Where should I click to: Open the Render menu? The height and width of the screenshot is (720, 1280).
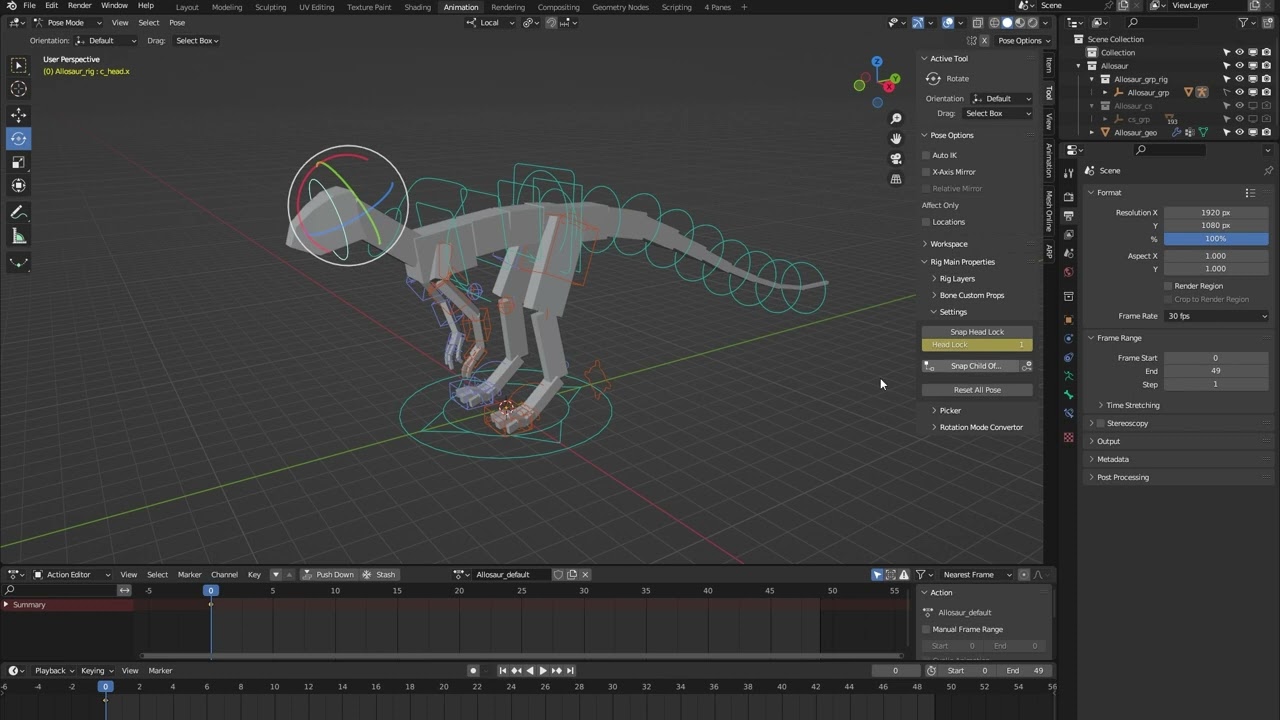pyautogui.click(x=80, y=6)
